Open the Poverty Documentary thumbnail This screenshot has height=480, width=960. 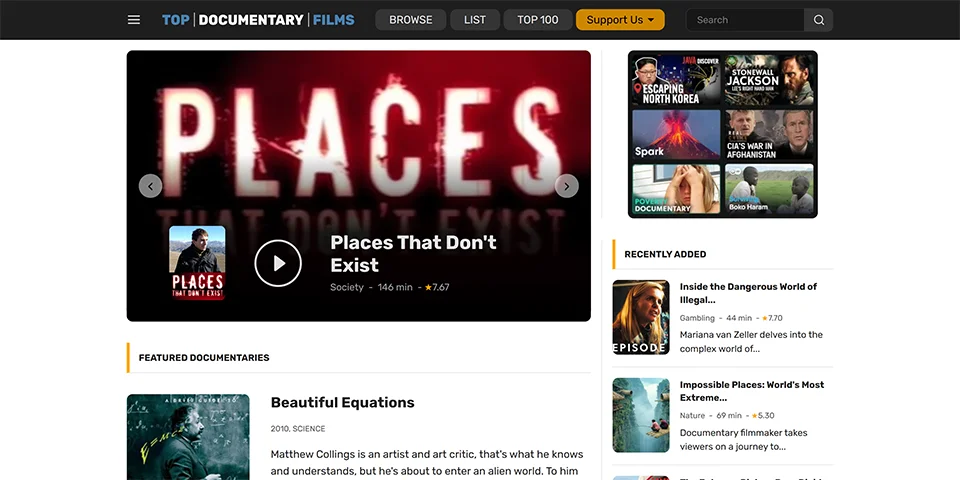coord(676,189)
